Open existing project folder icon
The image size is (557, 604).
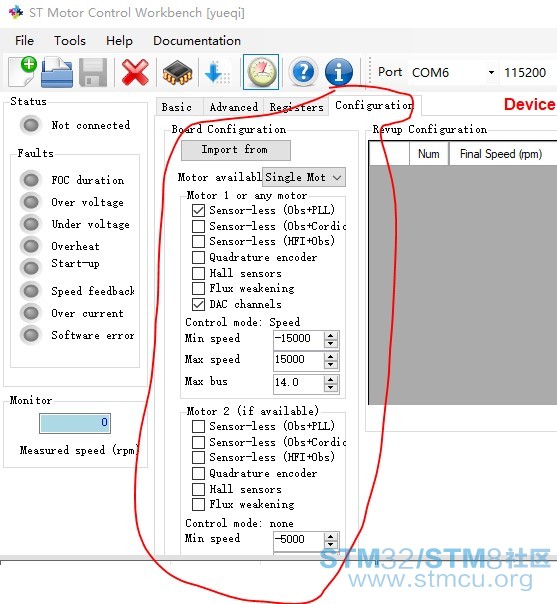pyautogui.click(x=57, y=72)
